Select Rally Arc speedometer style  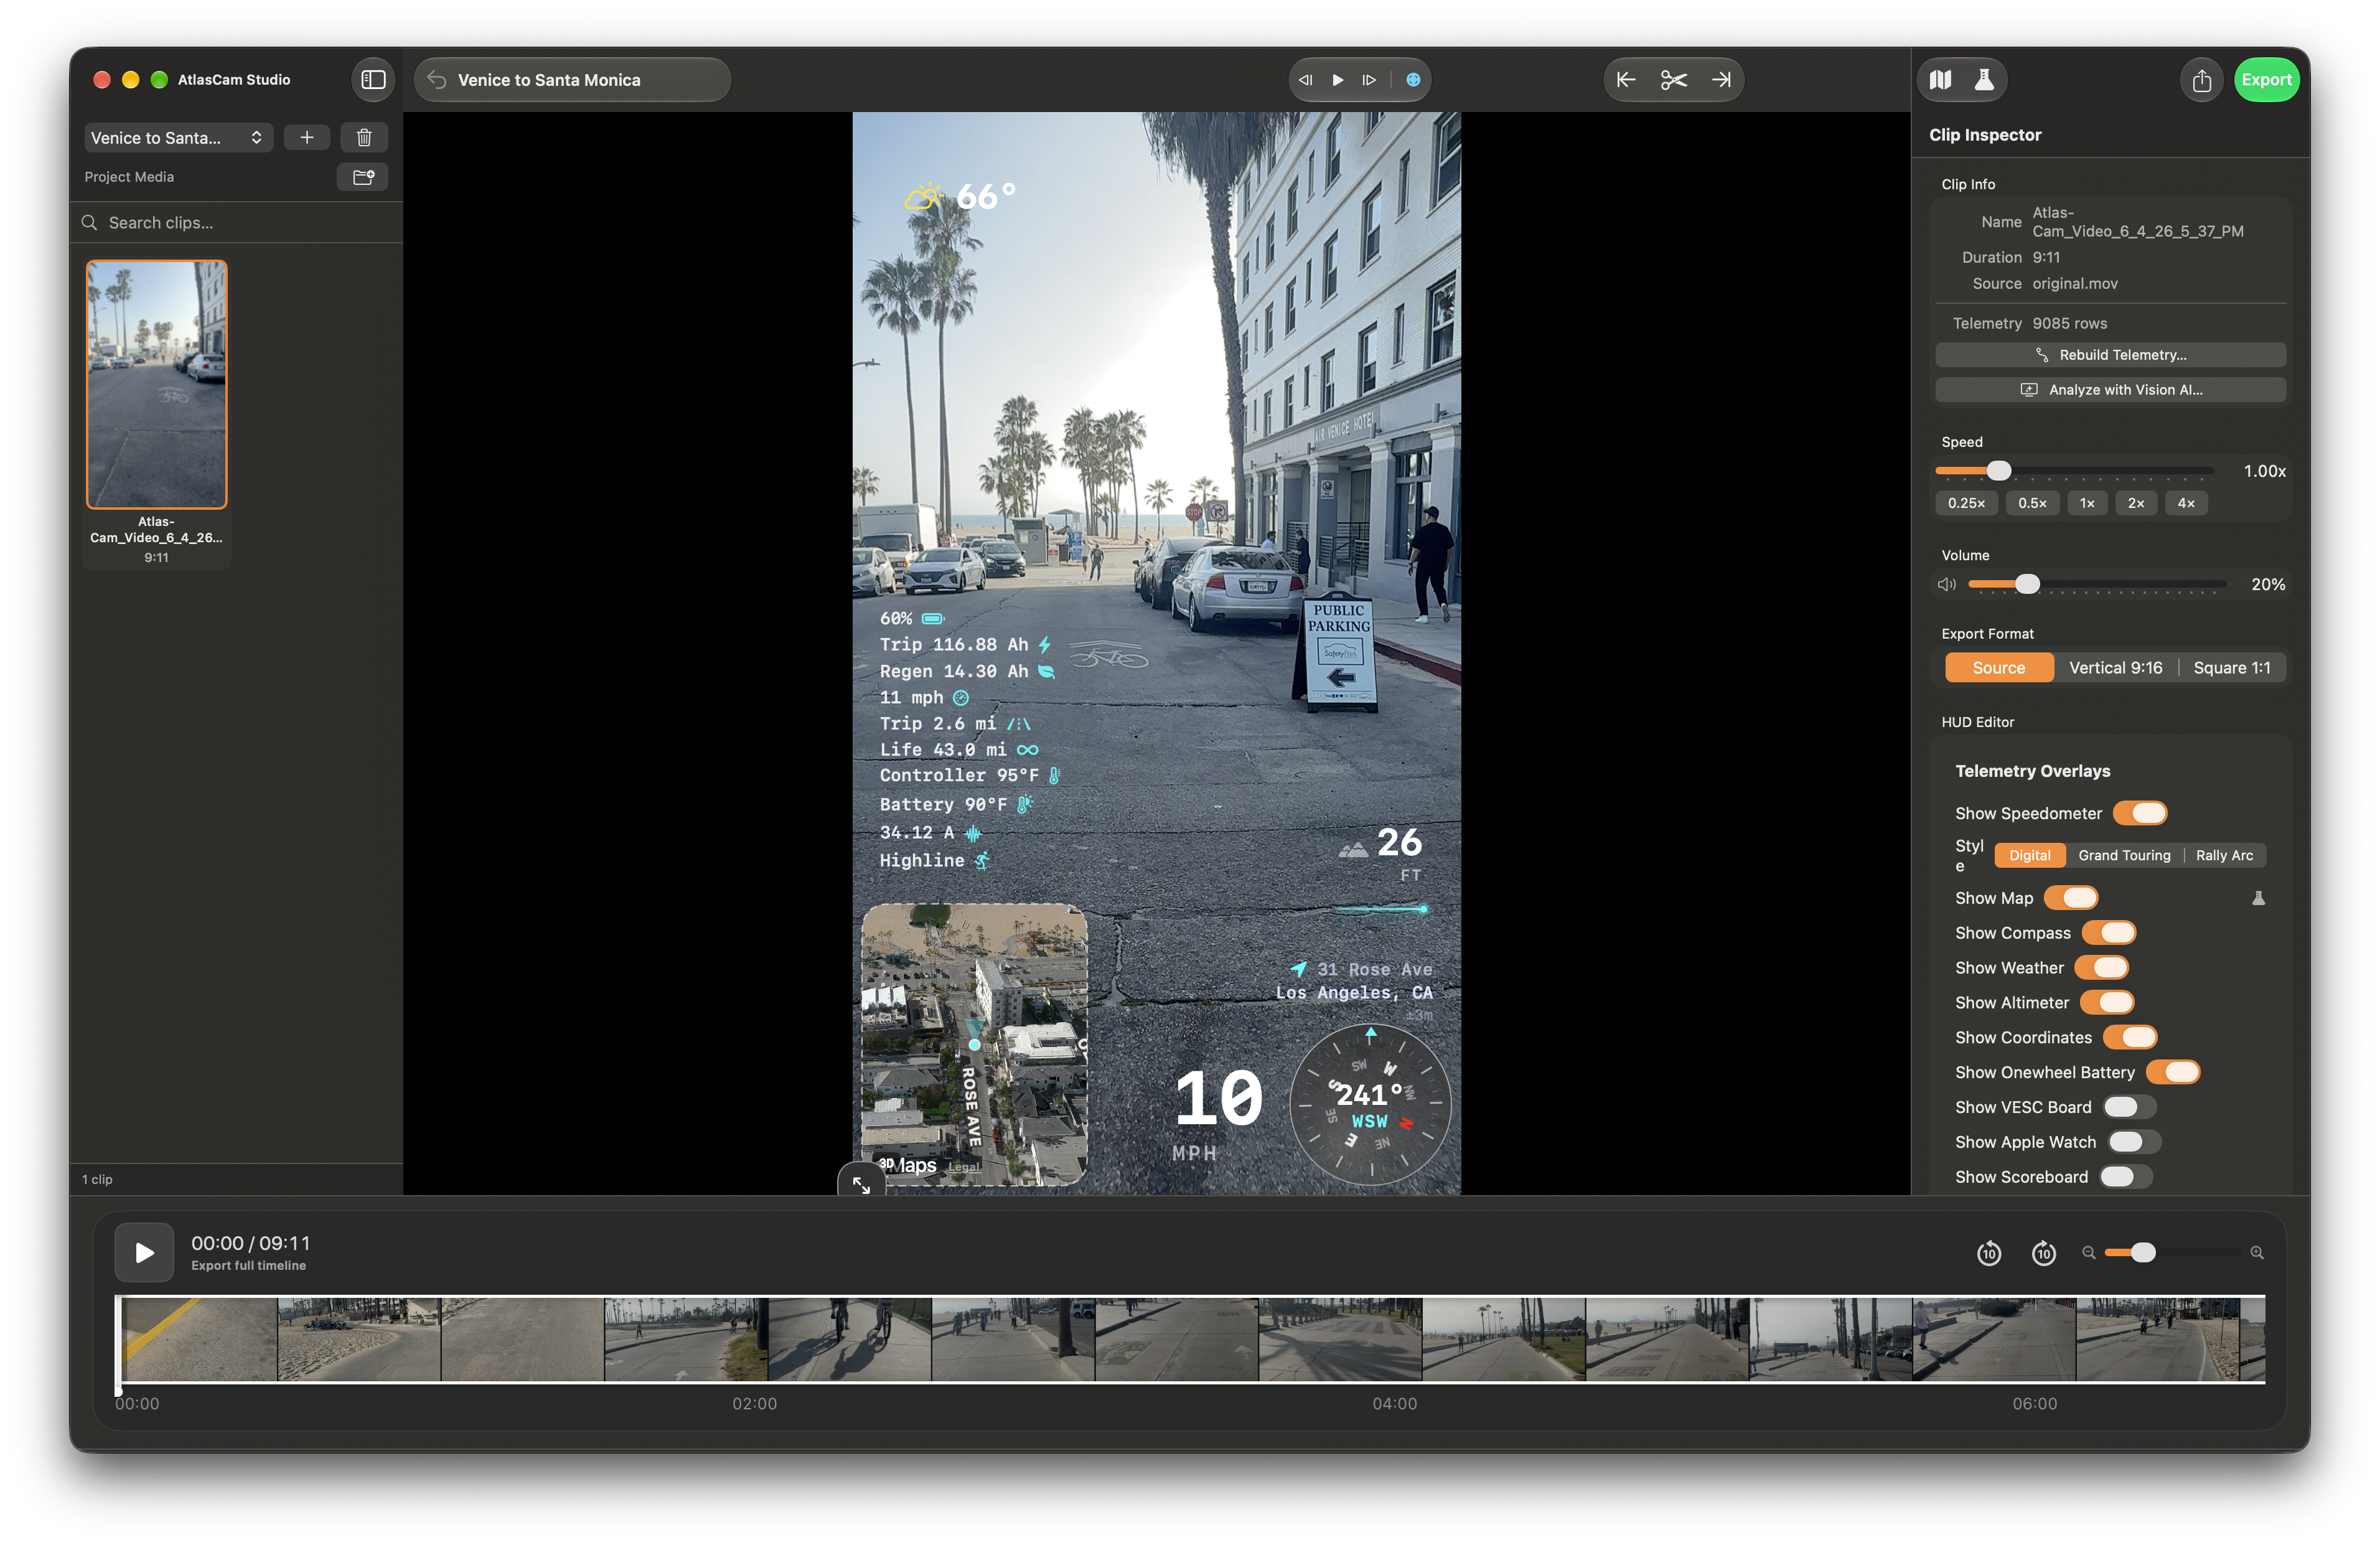(x=2224, y=856)
